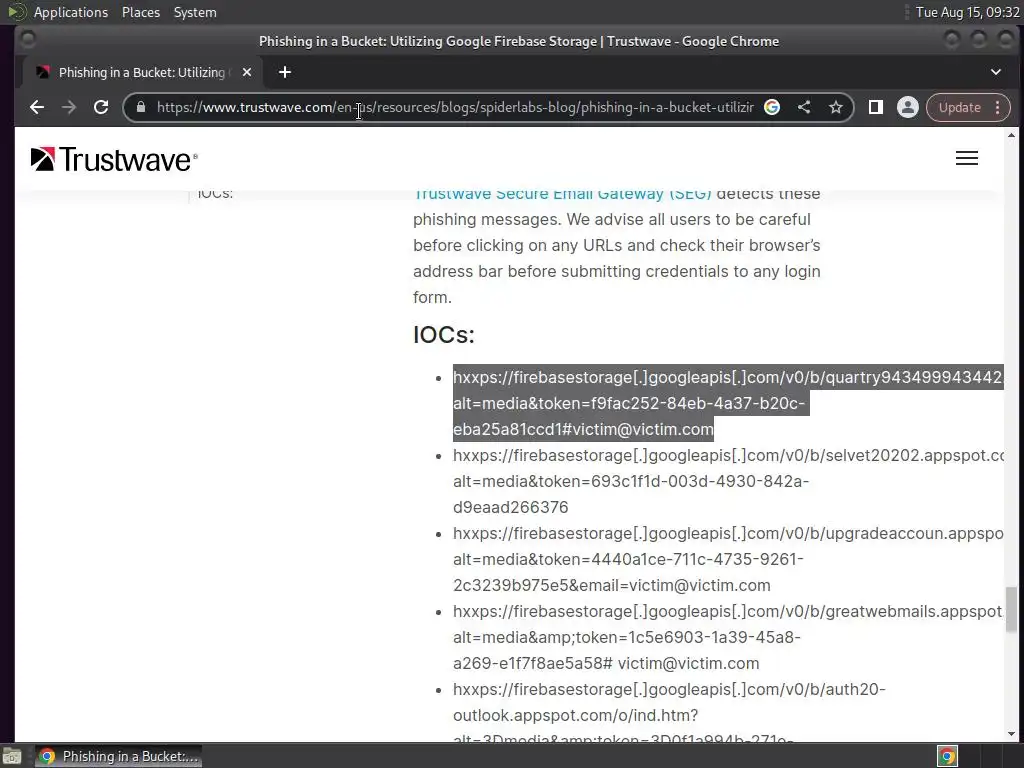Close the Phishing in a Bucket tab
Screen dimensions: 1024x768
point(247,72)
